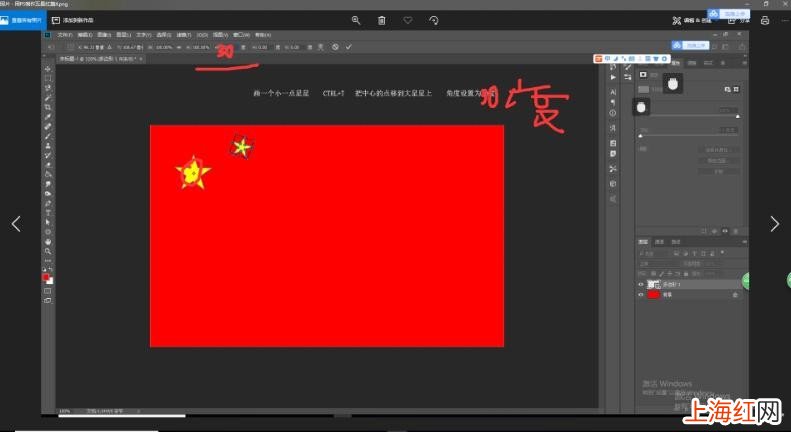This screenshot has width=791, height=432.
Task: Open the layer blend mode dropdown
Action: 660,263
